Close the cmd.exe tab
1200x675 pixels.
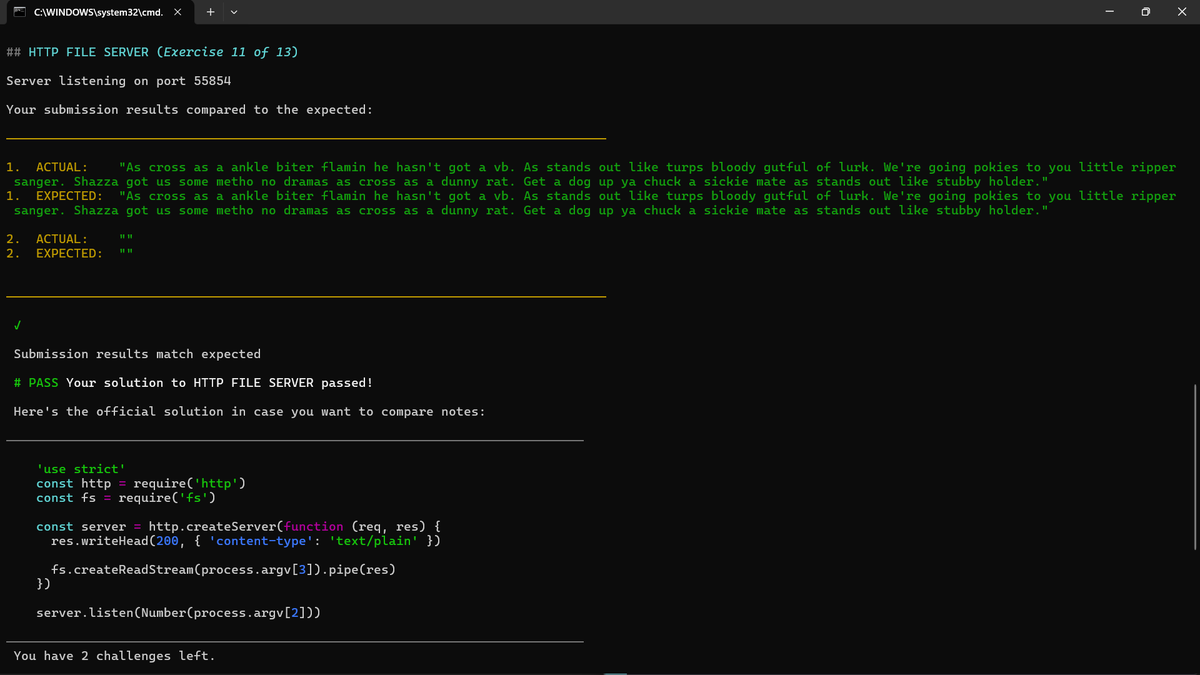(177, 13)
